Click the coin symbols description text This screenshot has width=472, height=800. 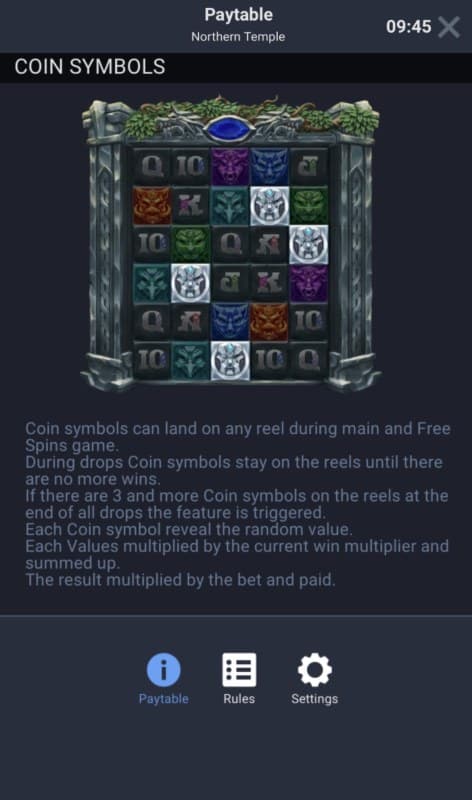coord(238,504)
